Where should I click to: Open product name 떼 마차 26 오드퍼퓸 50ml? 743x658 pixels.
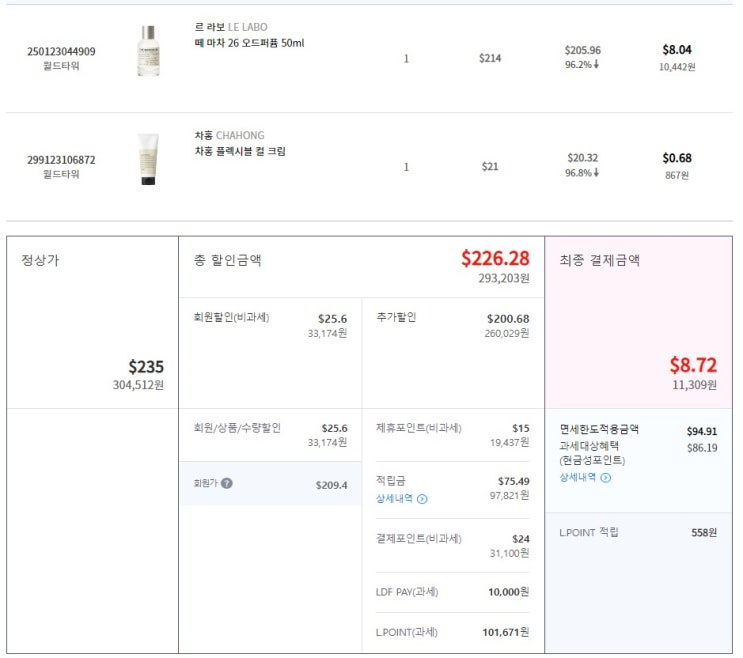click(x=249, y=43)
